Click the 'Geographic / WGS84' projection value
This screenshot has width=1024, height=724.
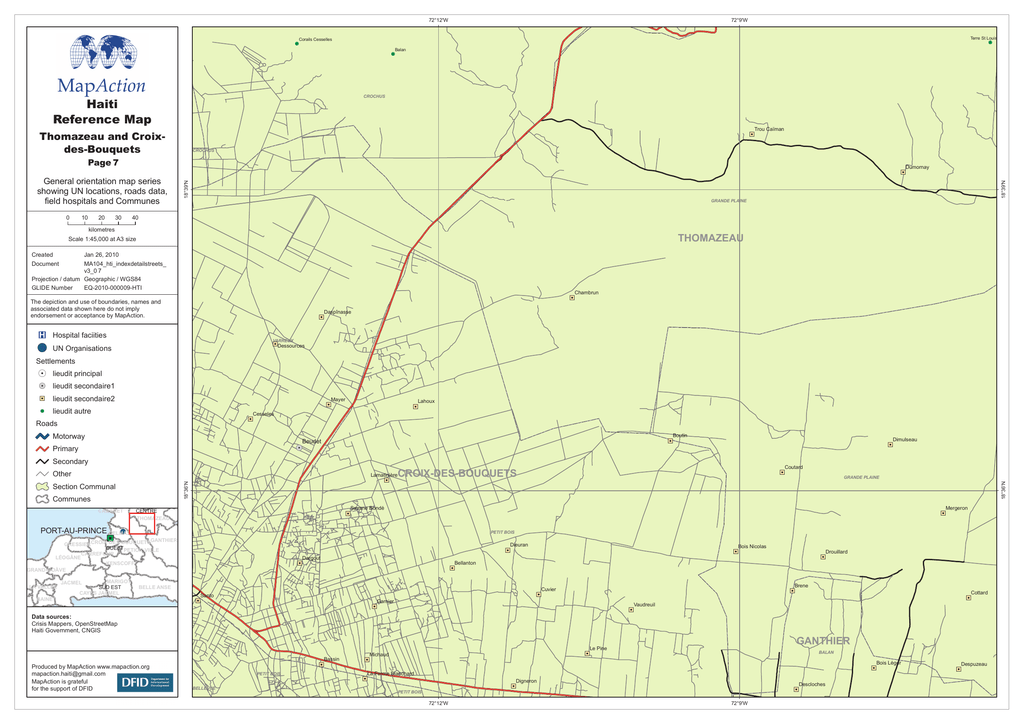pyautogui.click(x=112, y=279)
